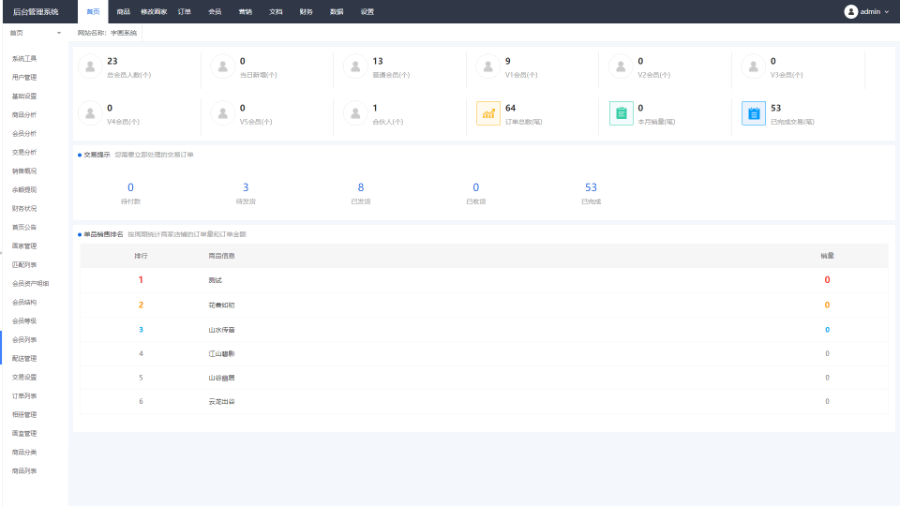900x506 pixels.
Task: Click the 商品信息 column header
Action: click(x=222, y=256)
